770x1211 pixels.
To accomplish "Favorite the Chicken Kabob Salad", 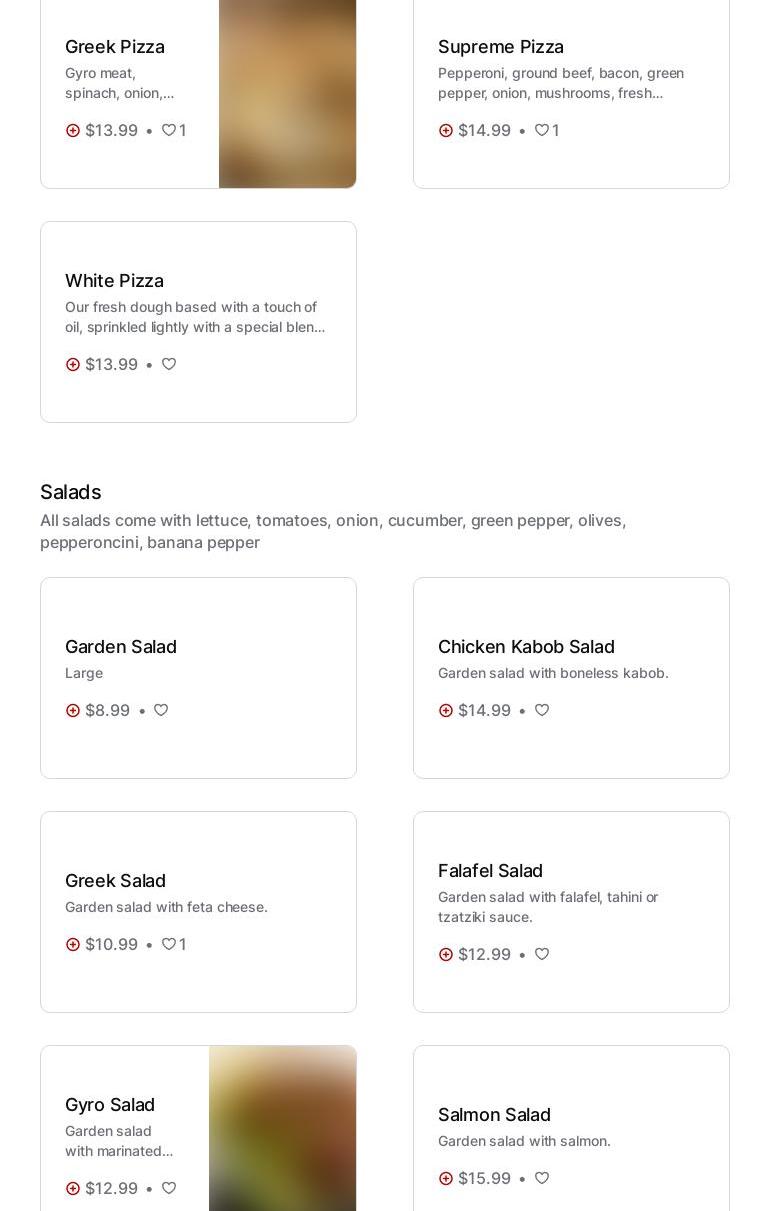I will [542, 710].
